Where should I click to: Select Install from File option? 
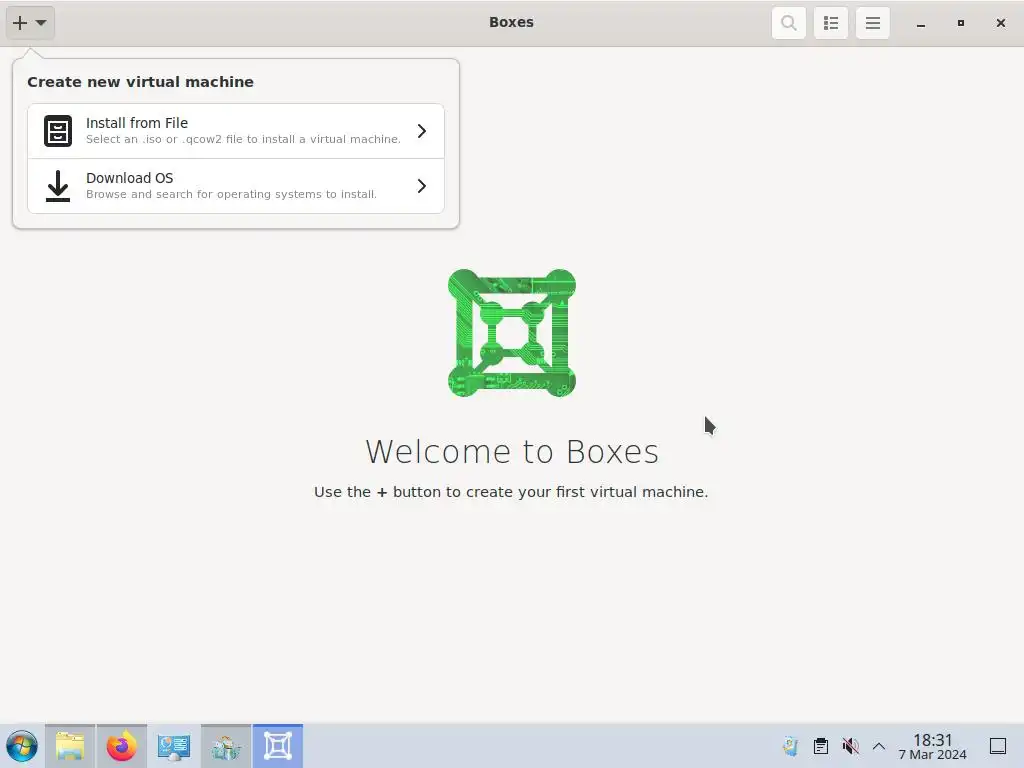coord(236,131)
